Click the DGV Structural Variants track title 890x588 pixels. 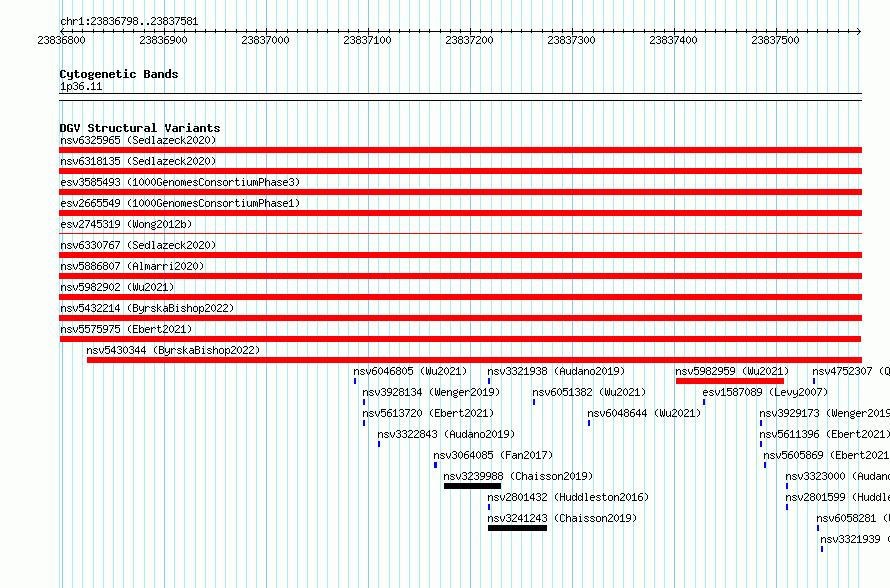pyautogui.click(x=140, y=128)
